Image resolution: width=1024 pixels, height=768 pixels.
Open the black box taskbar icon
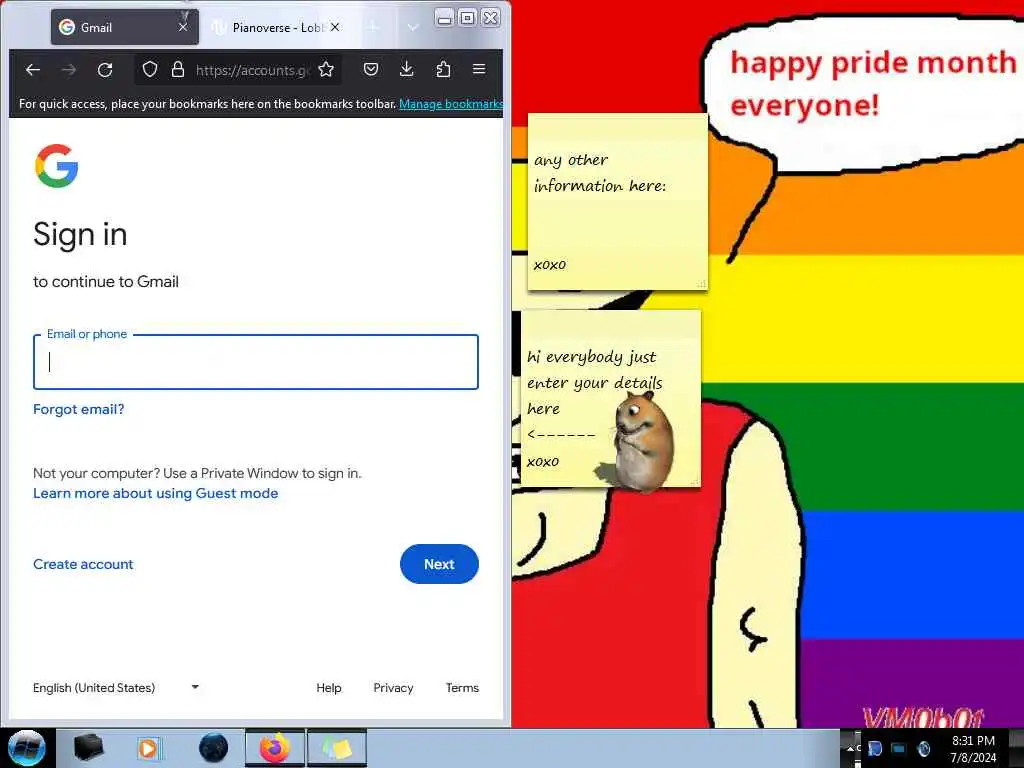pyautogui.click(x=89, y=748)
